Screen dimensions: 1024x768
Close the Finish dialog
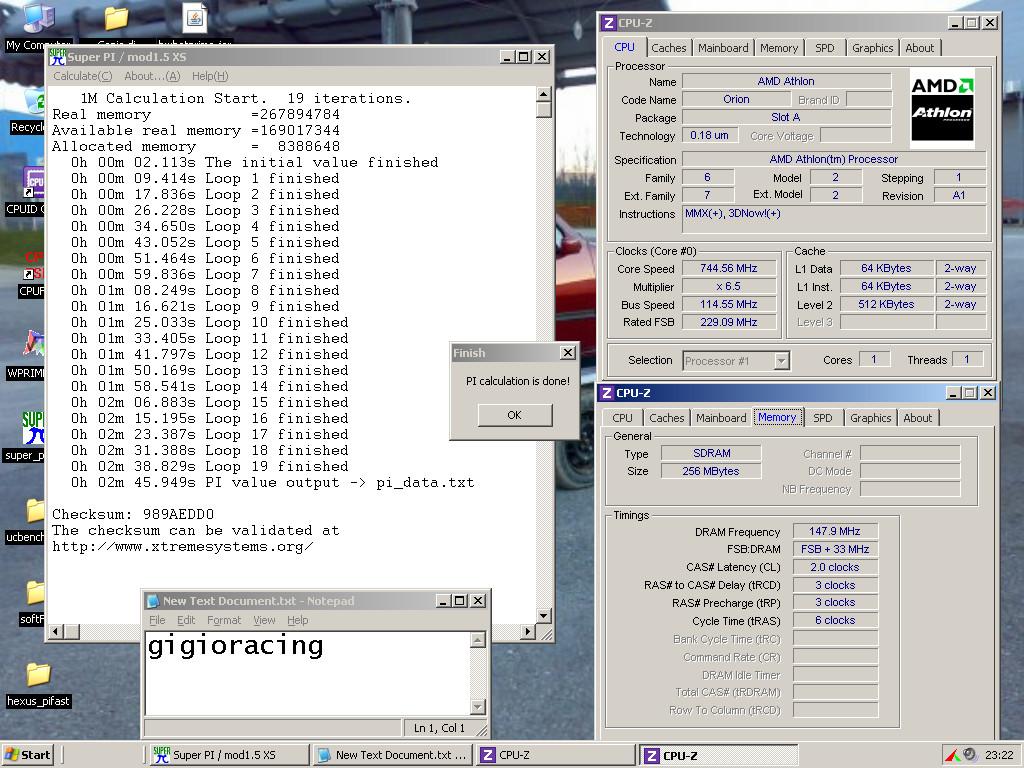coord(568,353)
